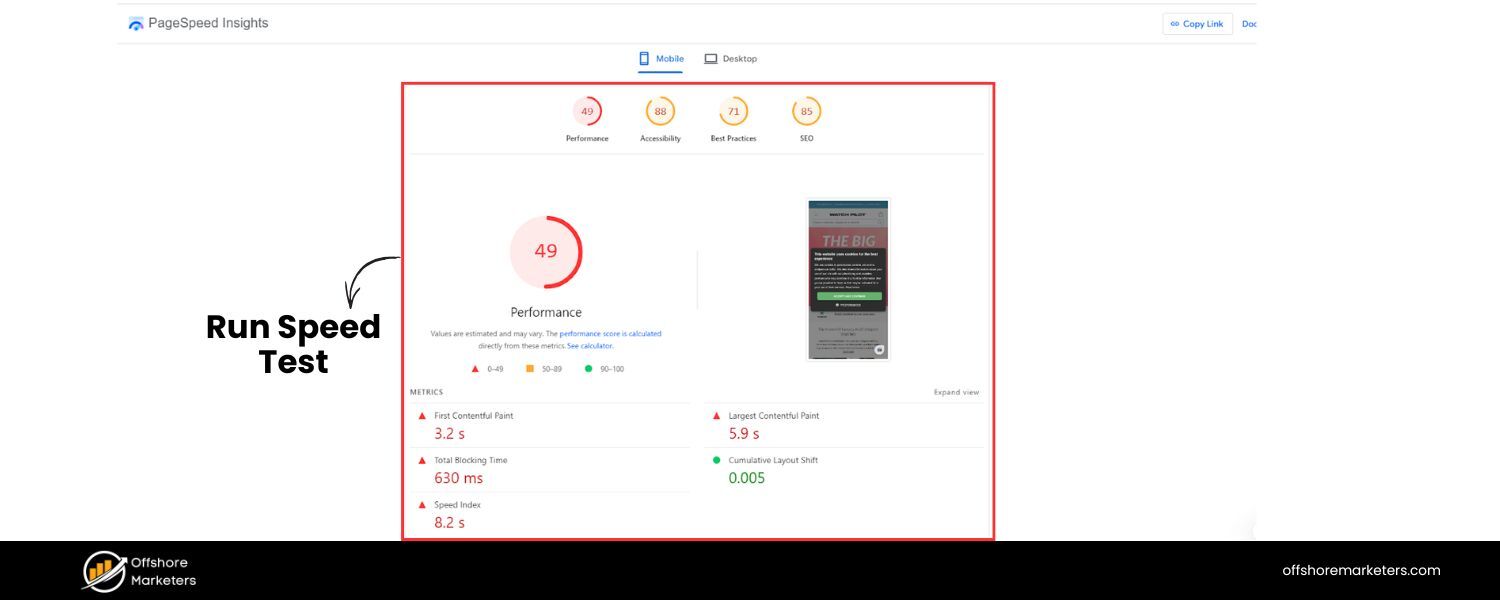Expand the metrics view via Expand view

[956, 392]
